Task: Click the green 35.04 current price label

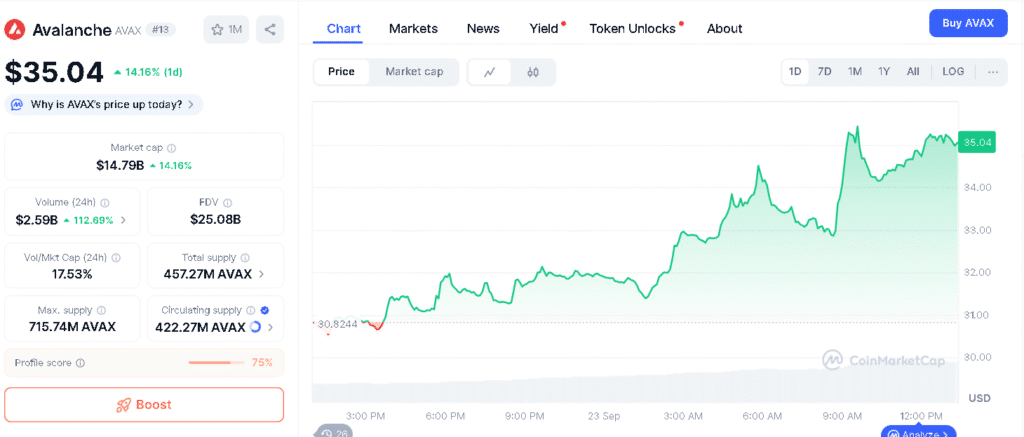Action: pyautogui.click(x=977, y=142)
